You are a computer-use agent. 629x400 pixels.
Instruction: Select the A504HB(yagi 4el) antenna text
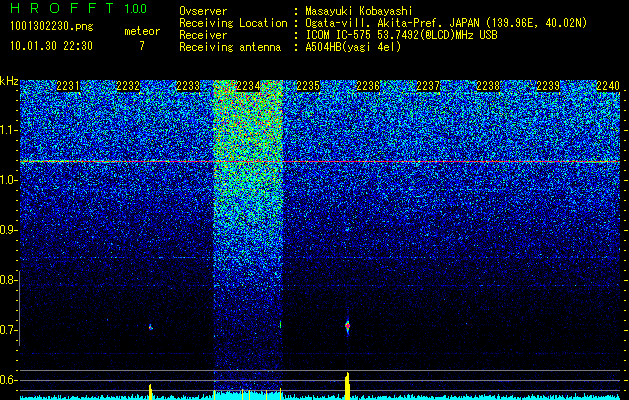[353, 47]
